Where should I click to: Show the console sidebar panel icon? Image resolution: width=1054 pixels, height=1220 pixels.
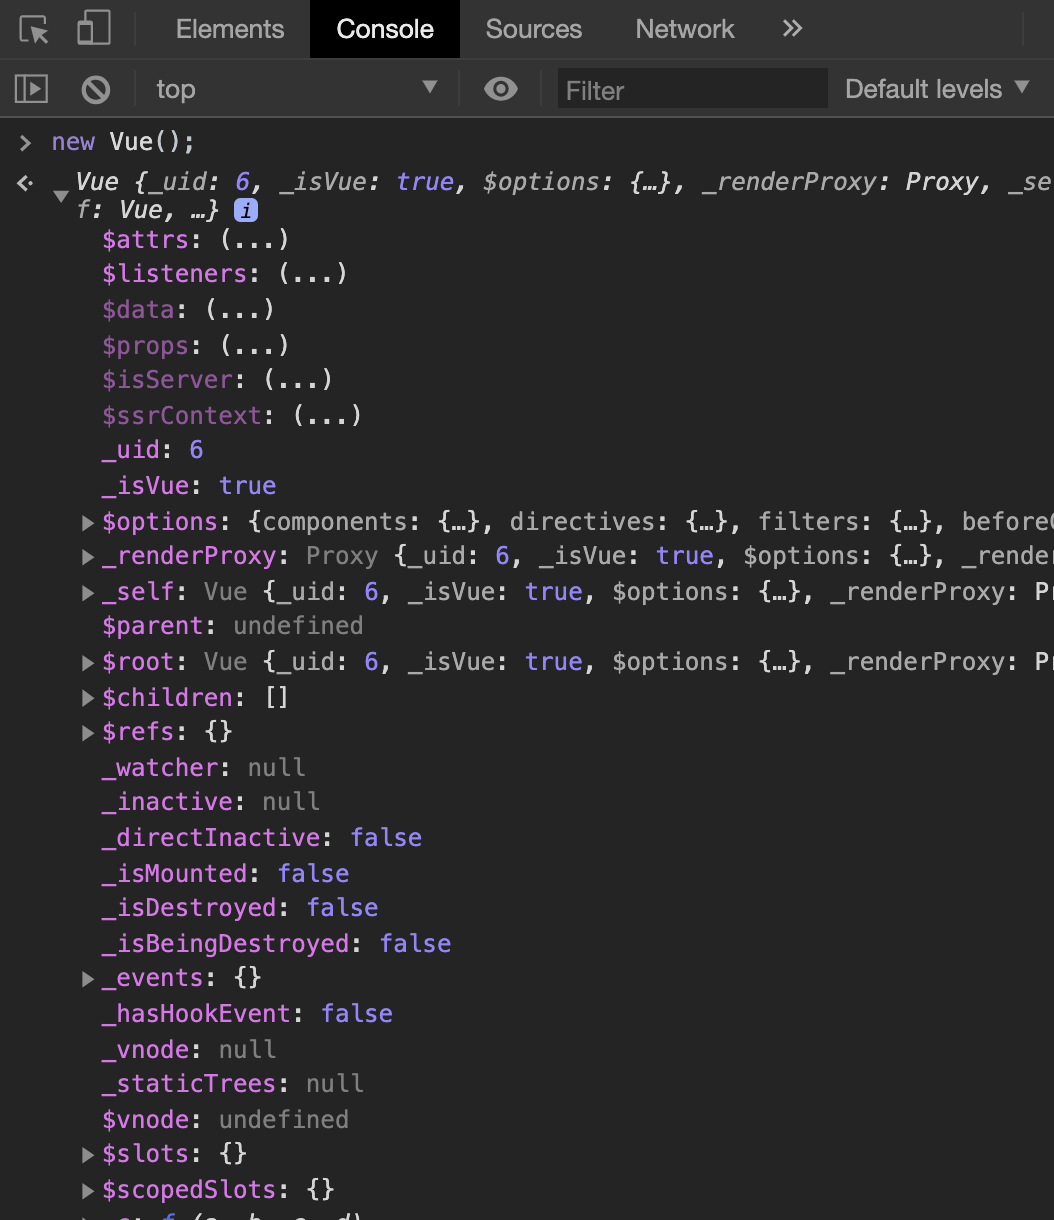click(31, 89)
